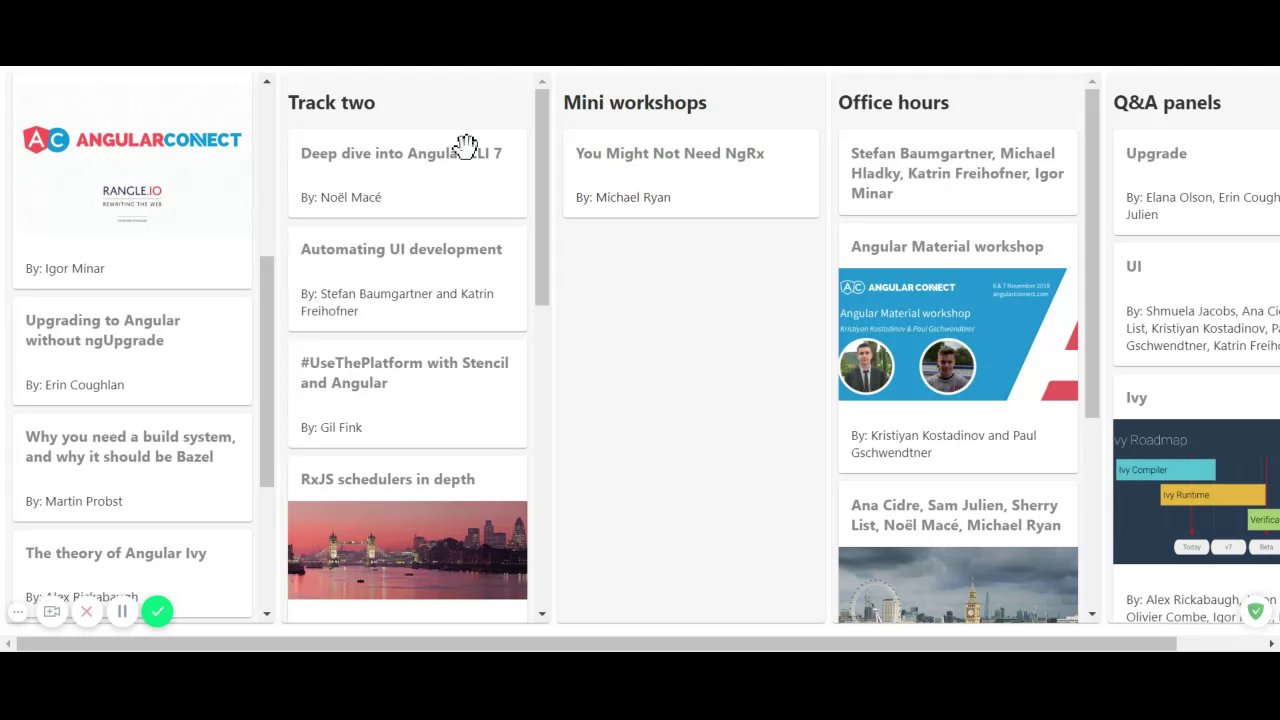Click the green AdGuard shield icon
Screen dimensions: 1280x720
pyautogui.click(x=1256, y=610)
